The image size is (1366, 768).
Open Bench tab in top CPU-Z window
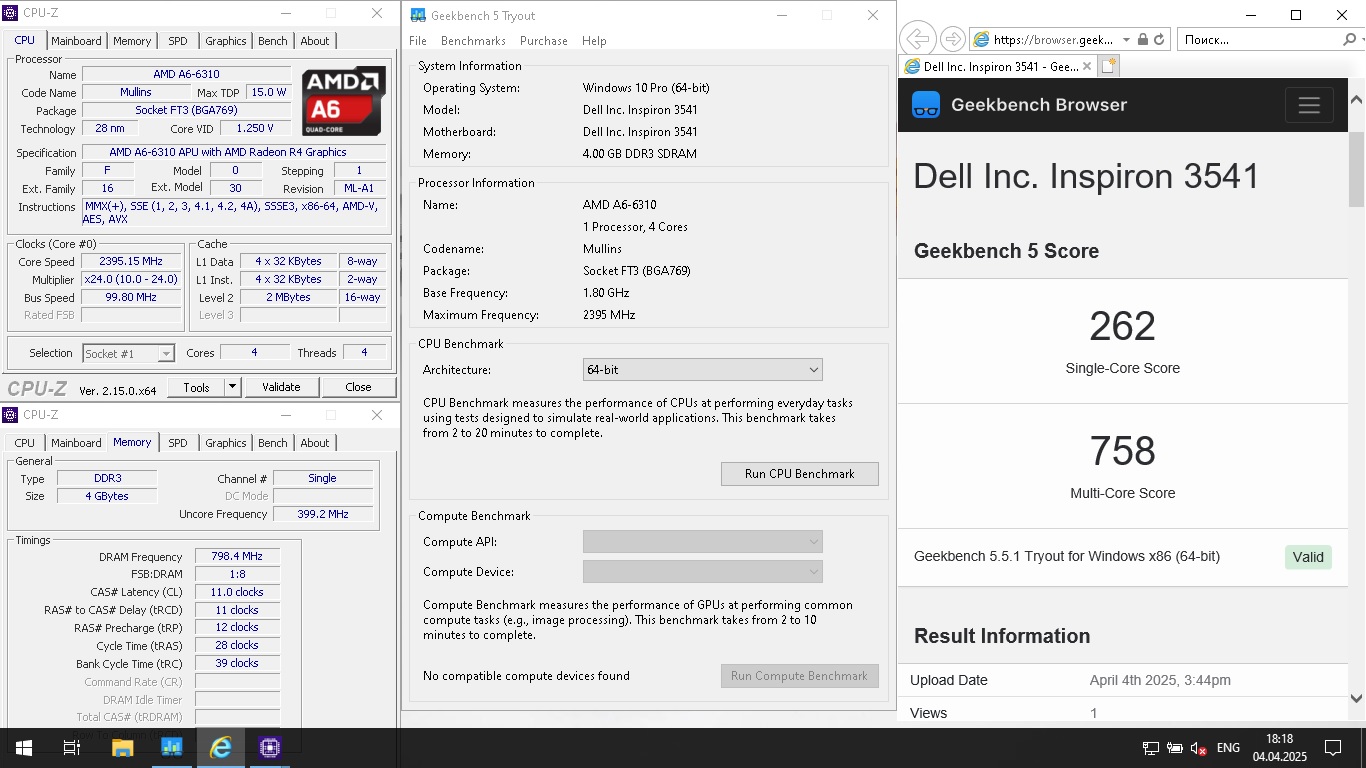click(273, 41)
